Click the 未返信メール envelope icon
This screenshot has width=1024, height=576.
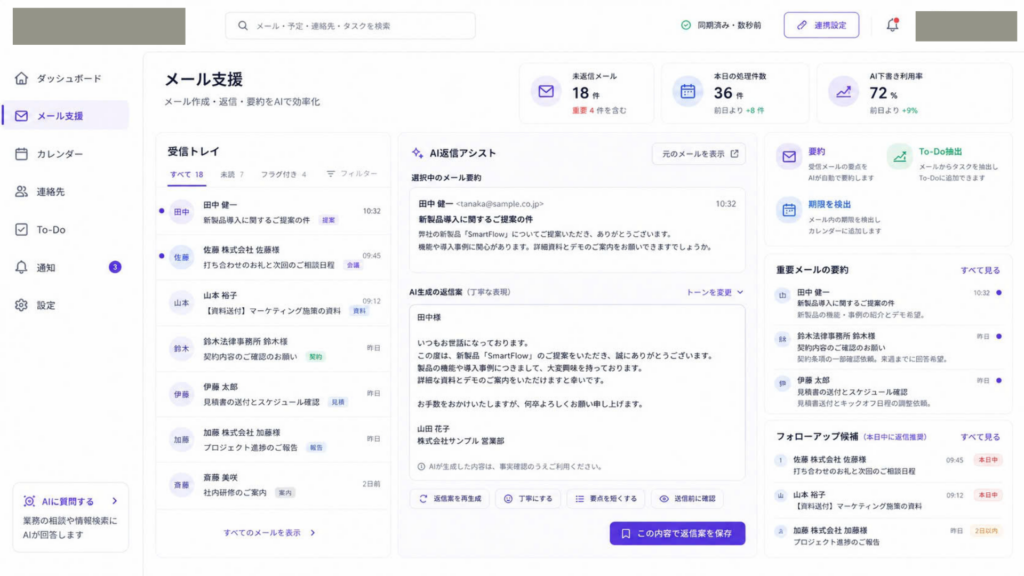546,91
